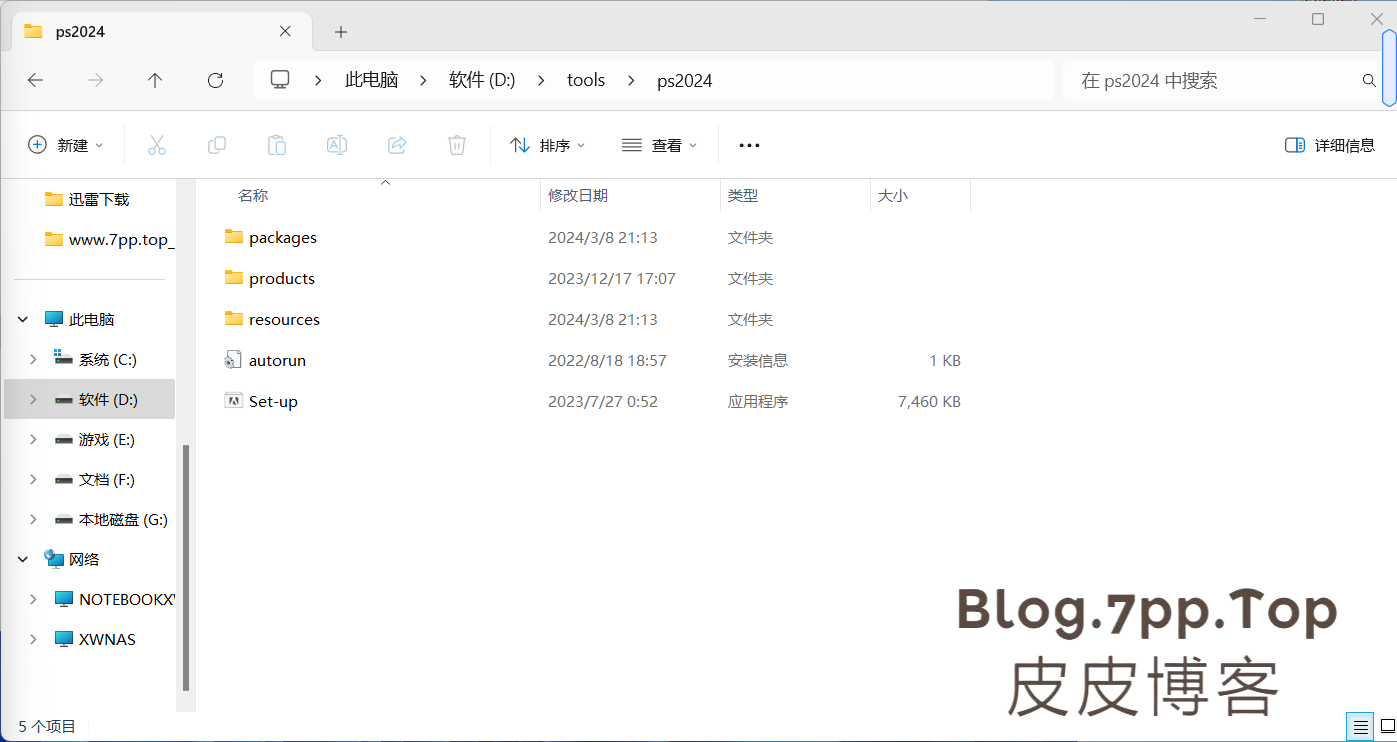Open the 查看 view dropdown
This screenshot has height=742, width=1397.
click(x=659, y=145)
